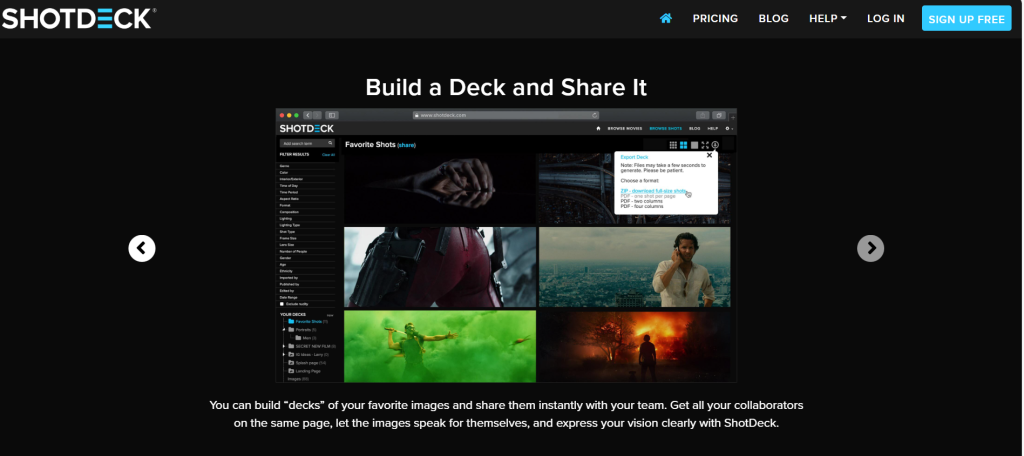Screen dimensions: 1024x456
Task: Click the browser tabs overview icon
Action: [719, 115]
